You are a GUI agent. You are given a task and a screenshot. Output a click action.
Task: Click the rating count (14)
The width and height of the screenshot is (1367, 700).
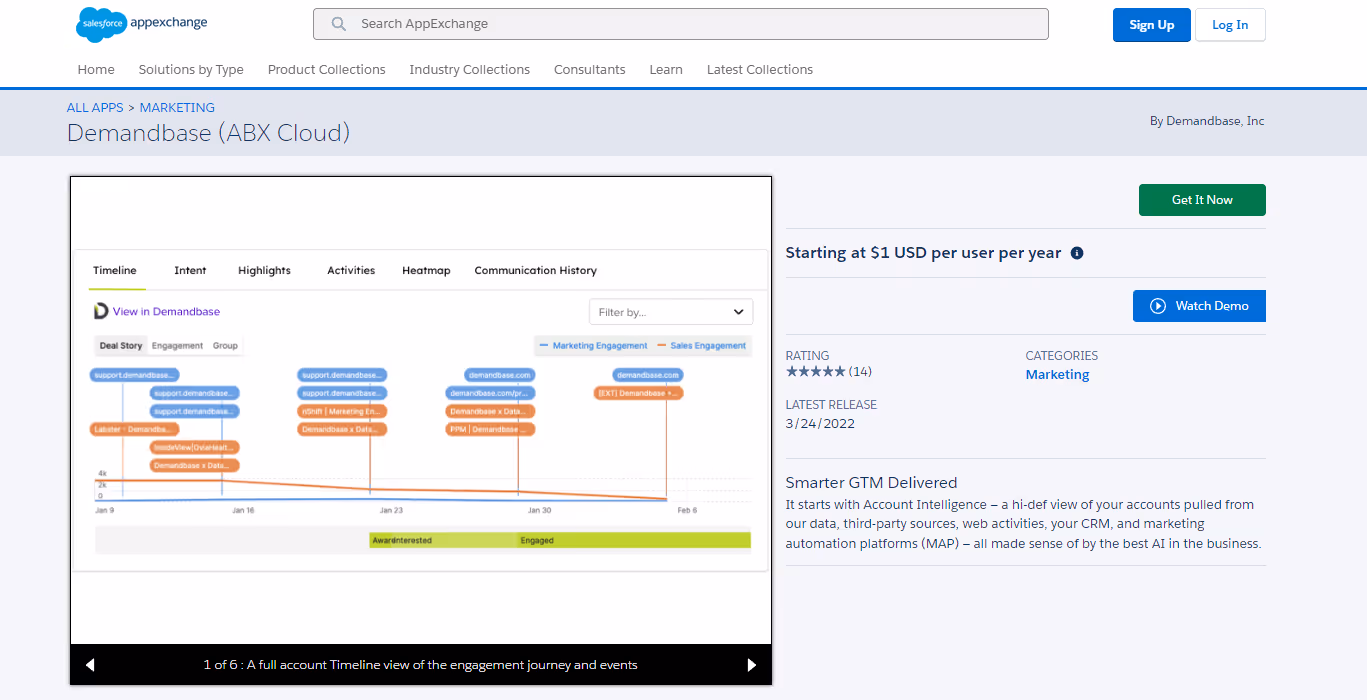pyautogui.click(x=860, y=372)
